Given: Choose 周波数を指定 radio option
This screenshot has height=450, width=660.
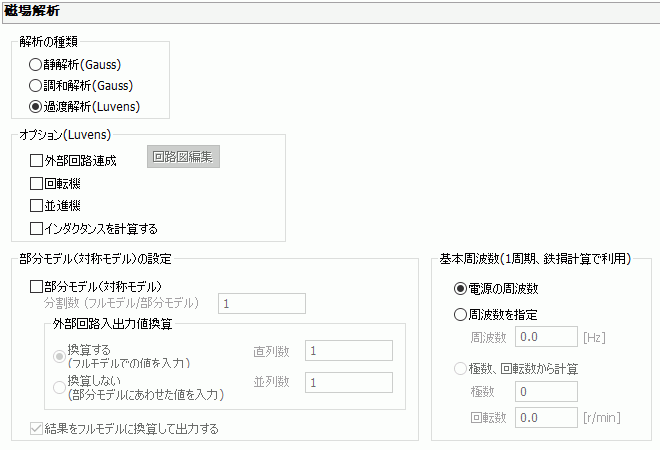Looking at the screenshot, I should [460, 314].
